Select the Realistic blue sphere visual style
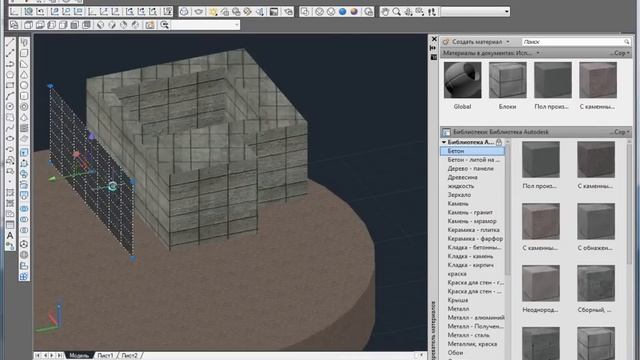 pyautogui.click(x=342, y=12)
